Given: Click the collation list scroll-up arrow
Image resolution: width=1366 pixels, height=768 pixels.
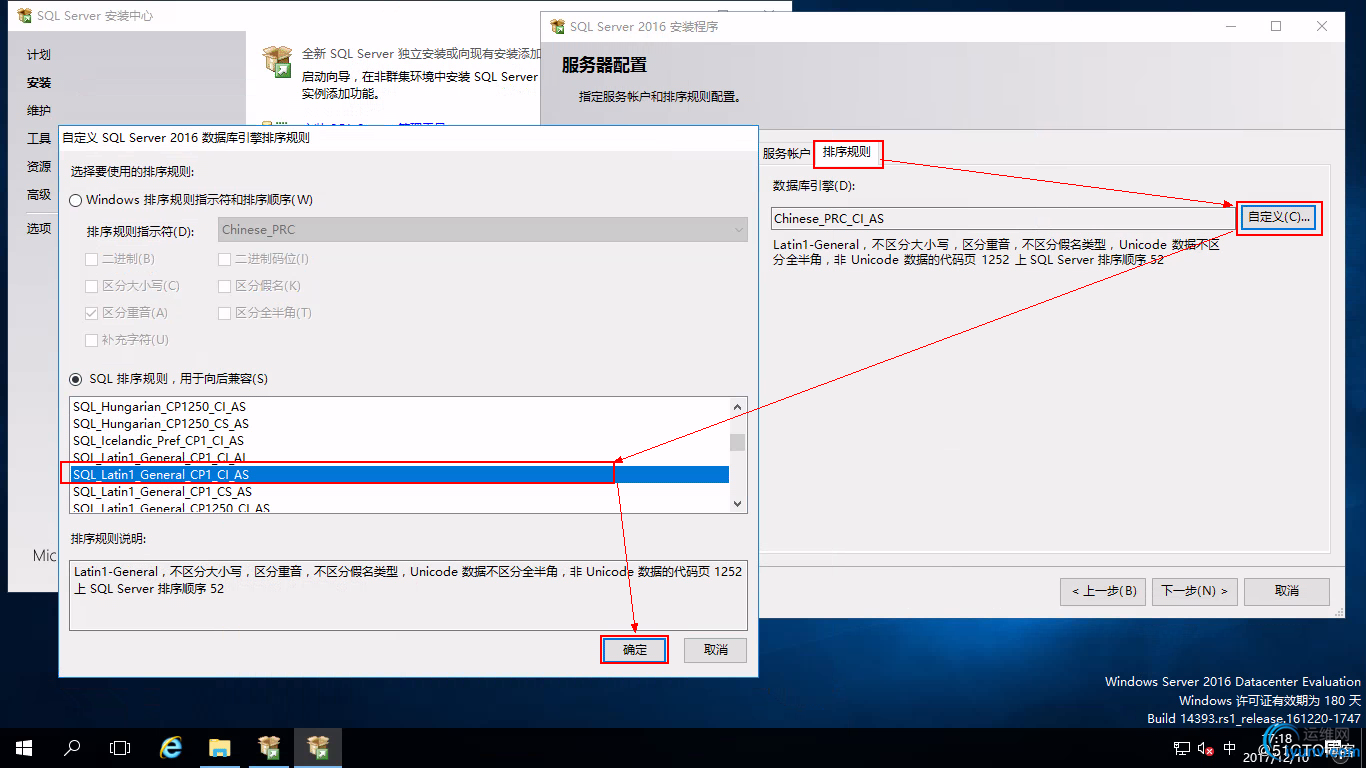Looking at the screenshot, I should pyautogui.click(x=738, y=407).
